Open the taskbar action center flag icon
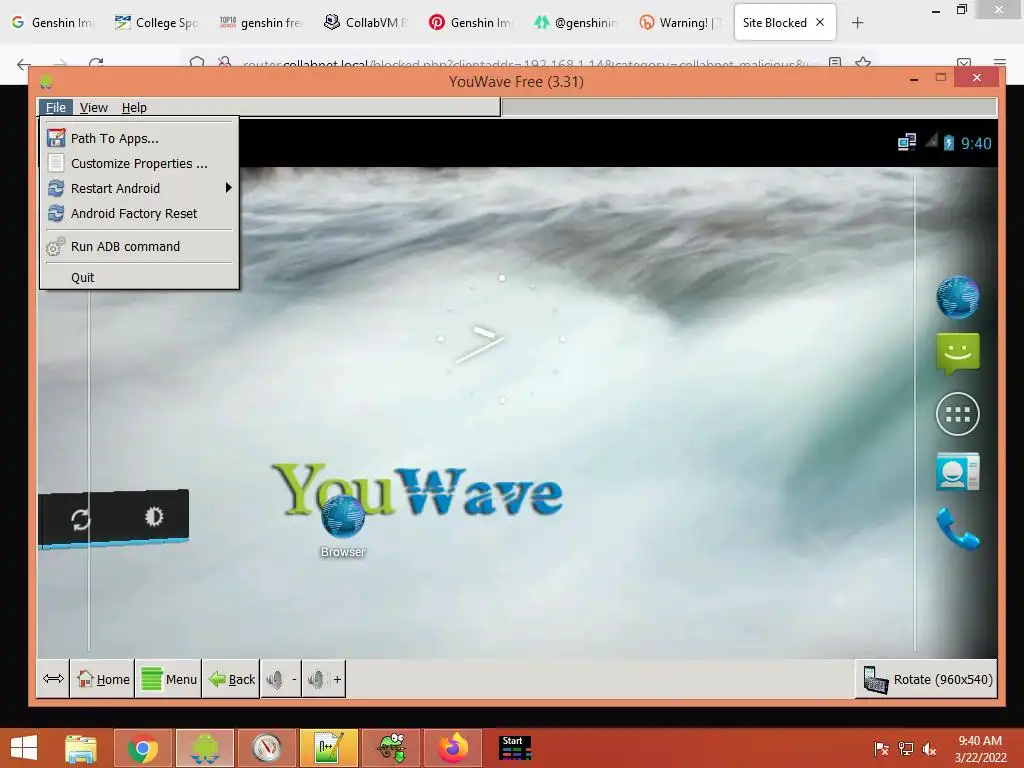This screenshot has height=768, width=1024. 881,749
